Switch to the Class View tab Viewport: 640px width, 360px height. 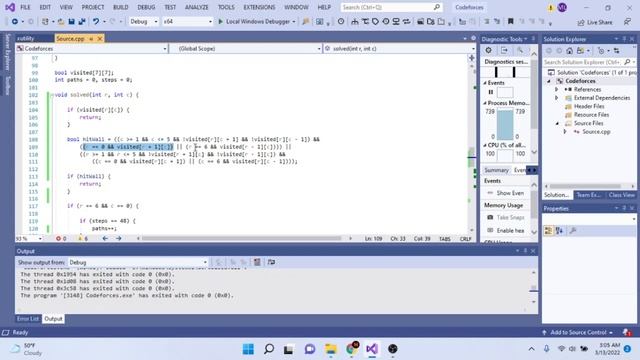pos(621,195)
